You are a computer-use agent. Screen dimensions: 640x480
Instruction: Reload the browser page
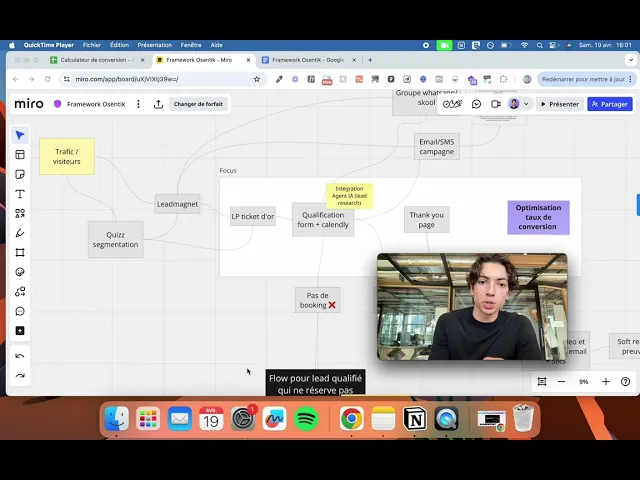47,79
